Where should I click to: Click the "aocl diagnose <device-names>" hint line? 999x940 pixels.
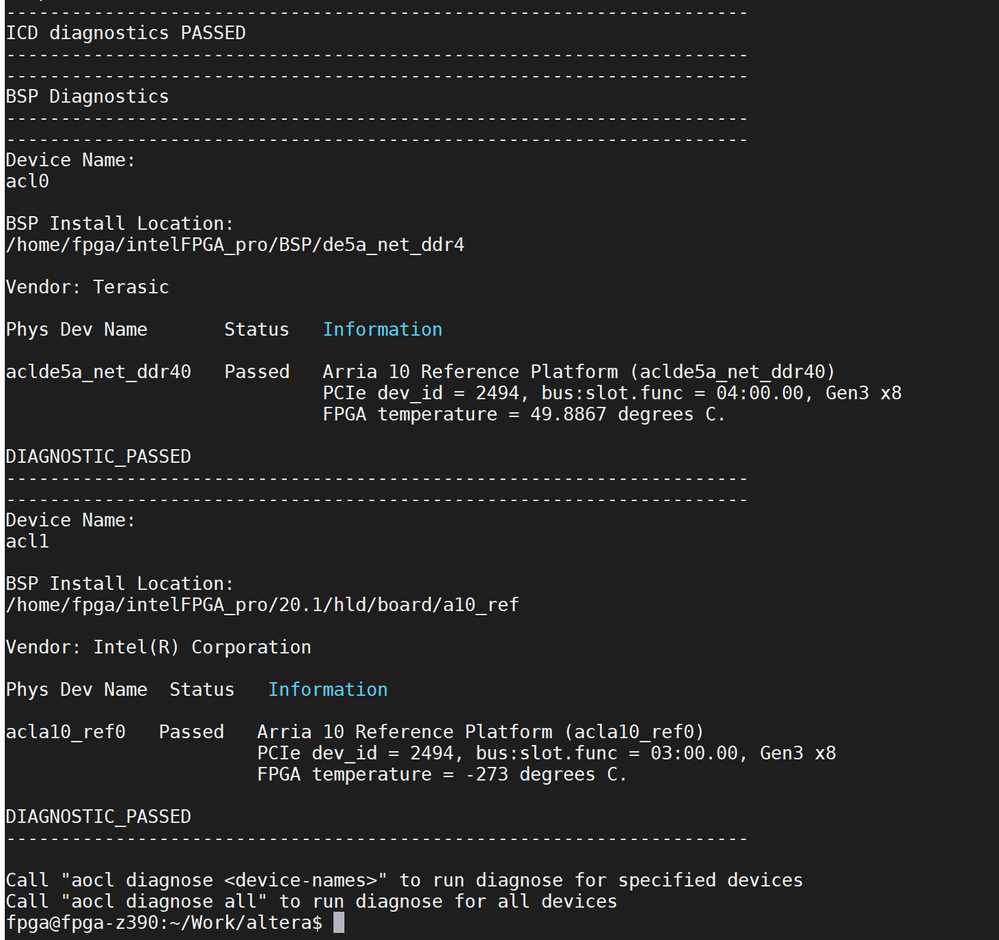pyautogui.click(x=404, y=880)
